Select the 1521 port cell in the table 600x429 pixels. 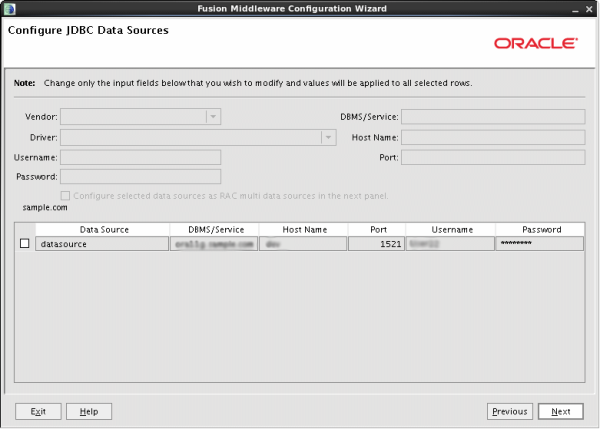click(376, 244)
